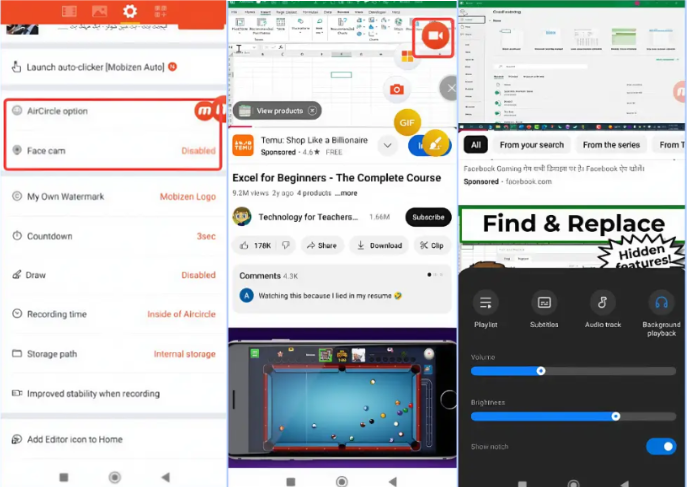The image size is (687, 487).
Task: Open the 8 ball pool video thumbnail
Action: click(x=342, y=398)
